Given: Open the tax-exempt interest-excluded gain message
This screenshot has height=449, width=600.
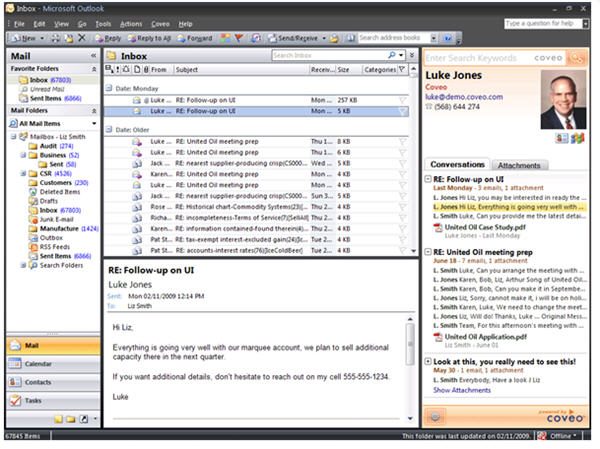Looking at the screenshot, I should point(256,240).
